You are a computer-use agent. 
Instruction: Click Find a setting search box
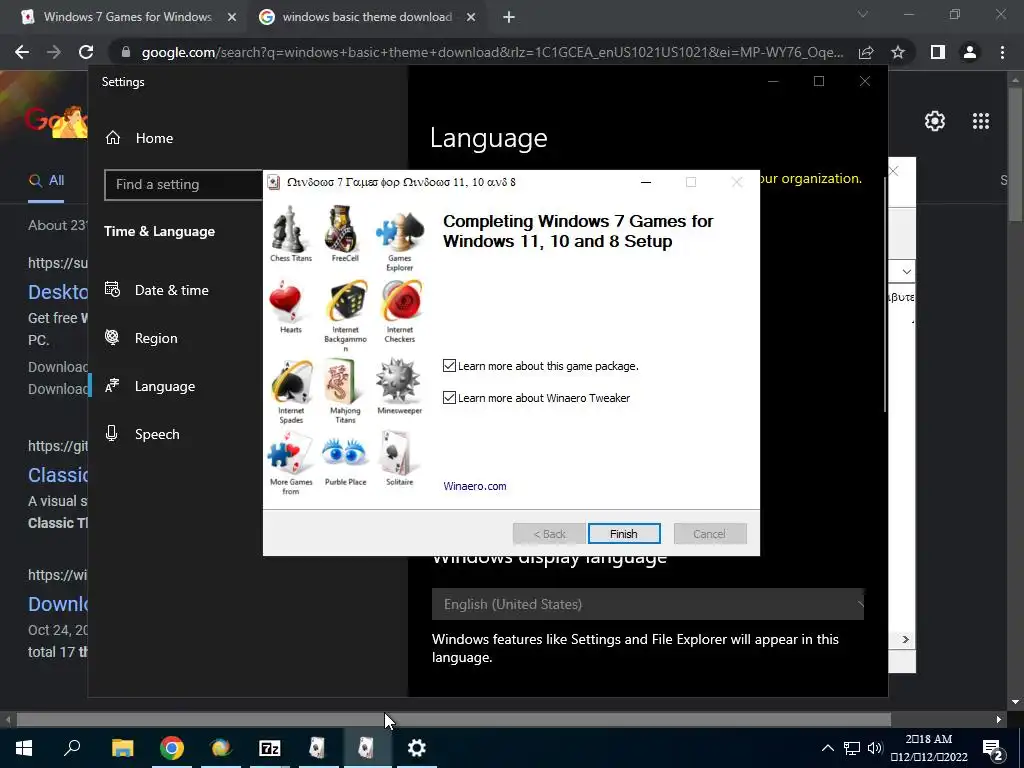(184, 184)
